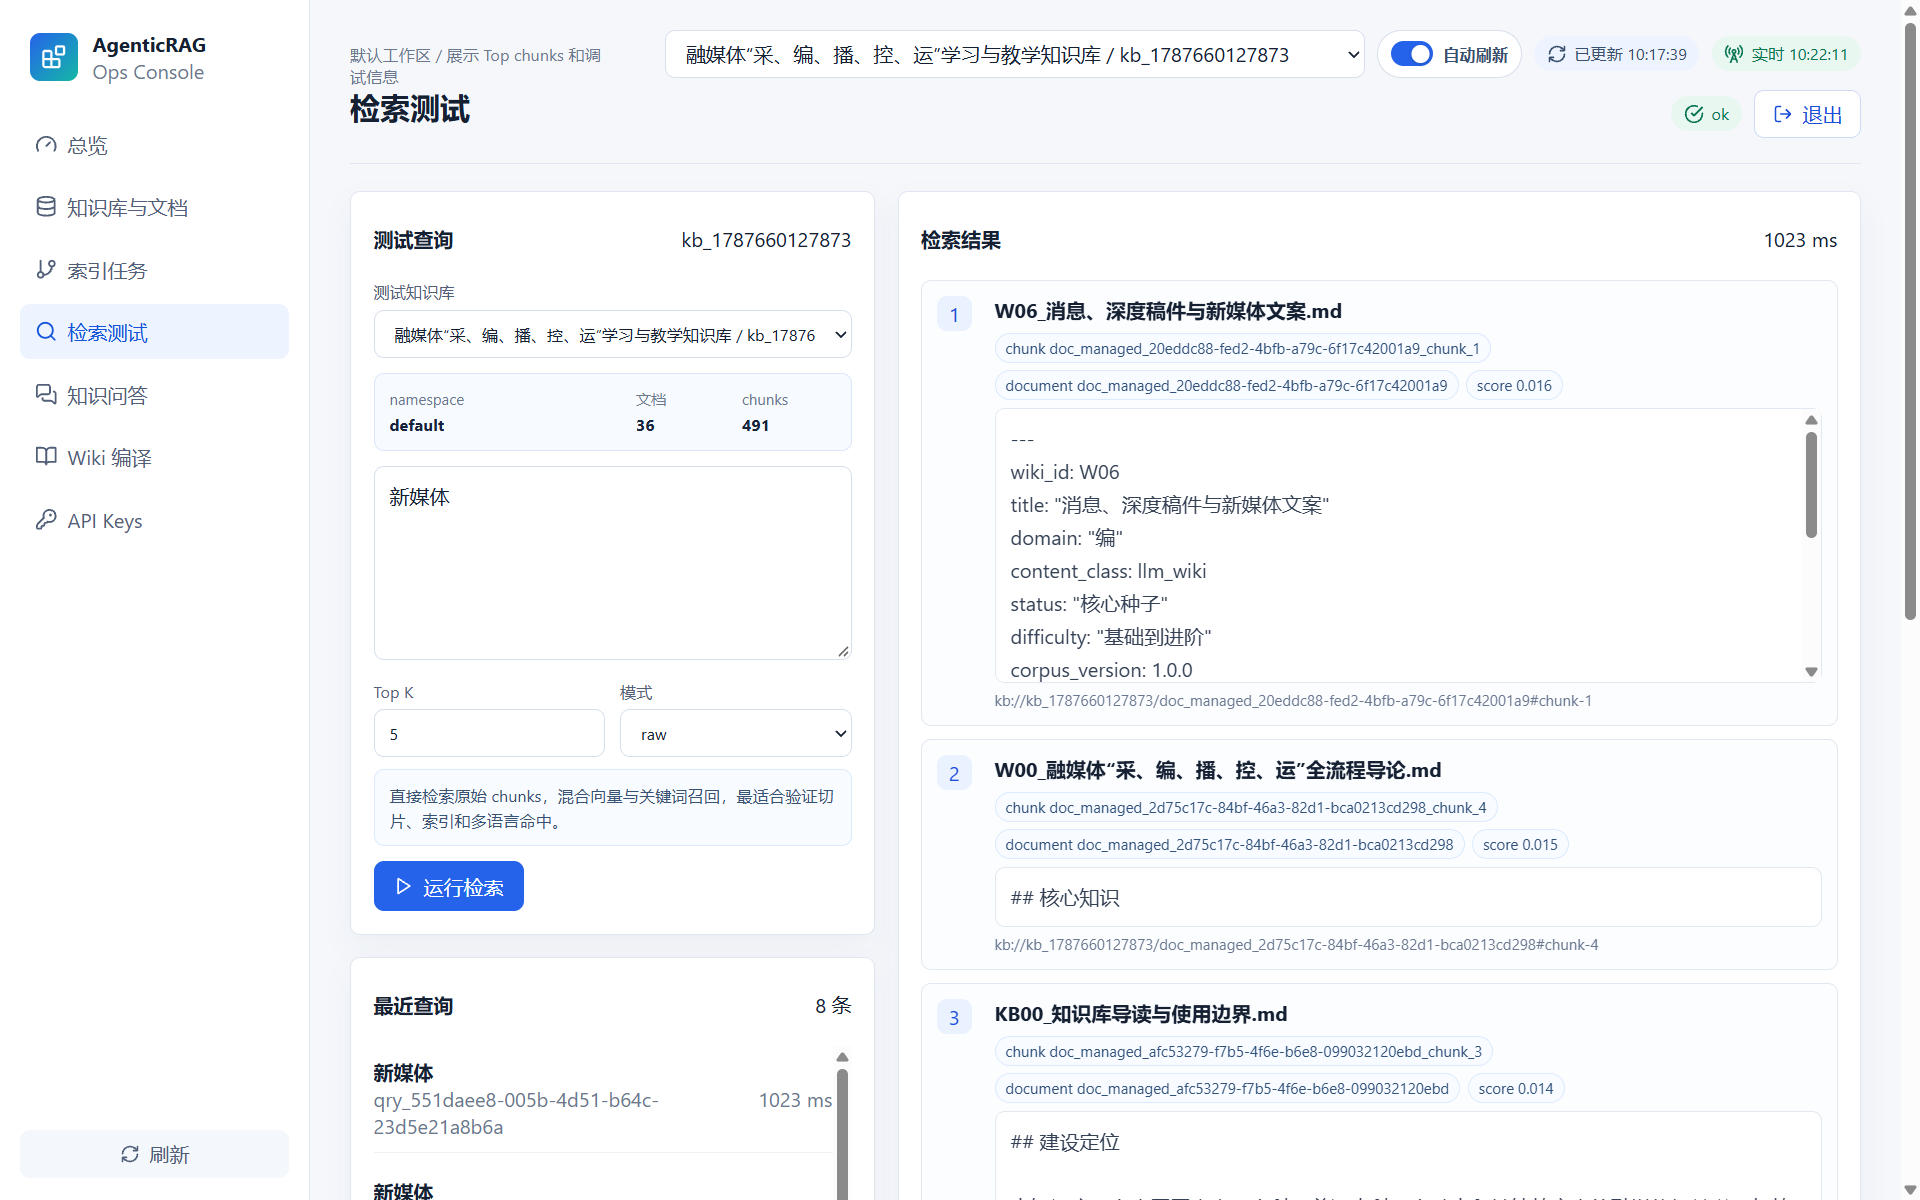Click document tag doc_managed_afc53279
Image resolution: width=1920 pixels, height=1200 pixels.
coord(1227,1088)
